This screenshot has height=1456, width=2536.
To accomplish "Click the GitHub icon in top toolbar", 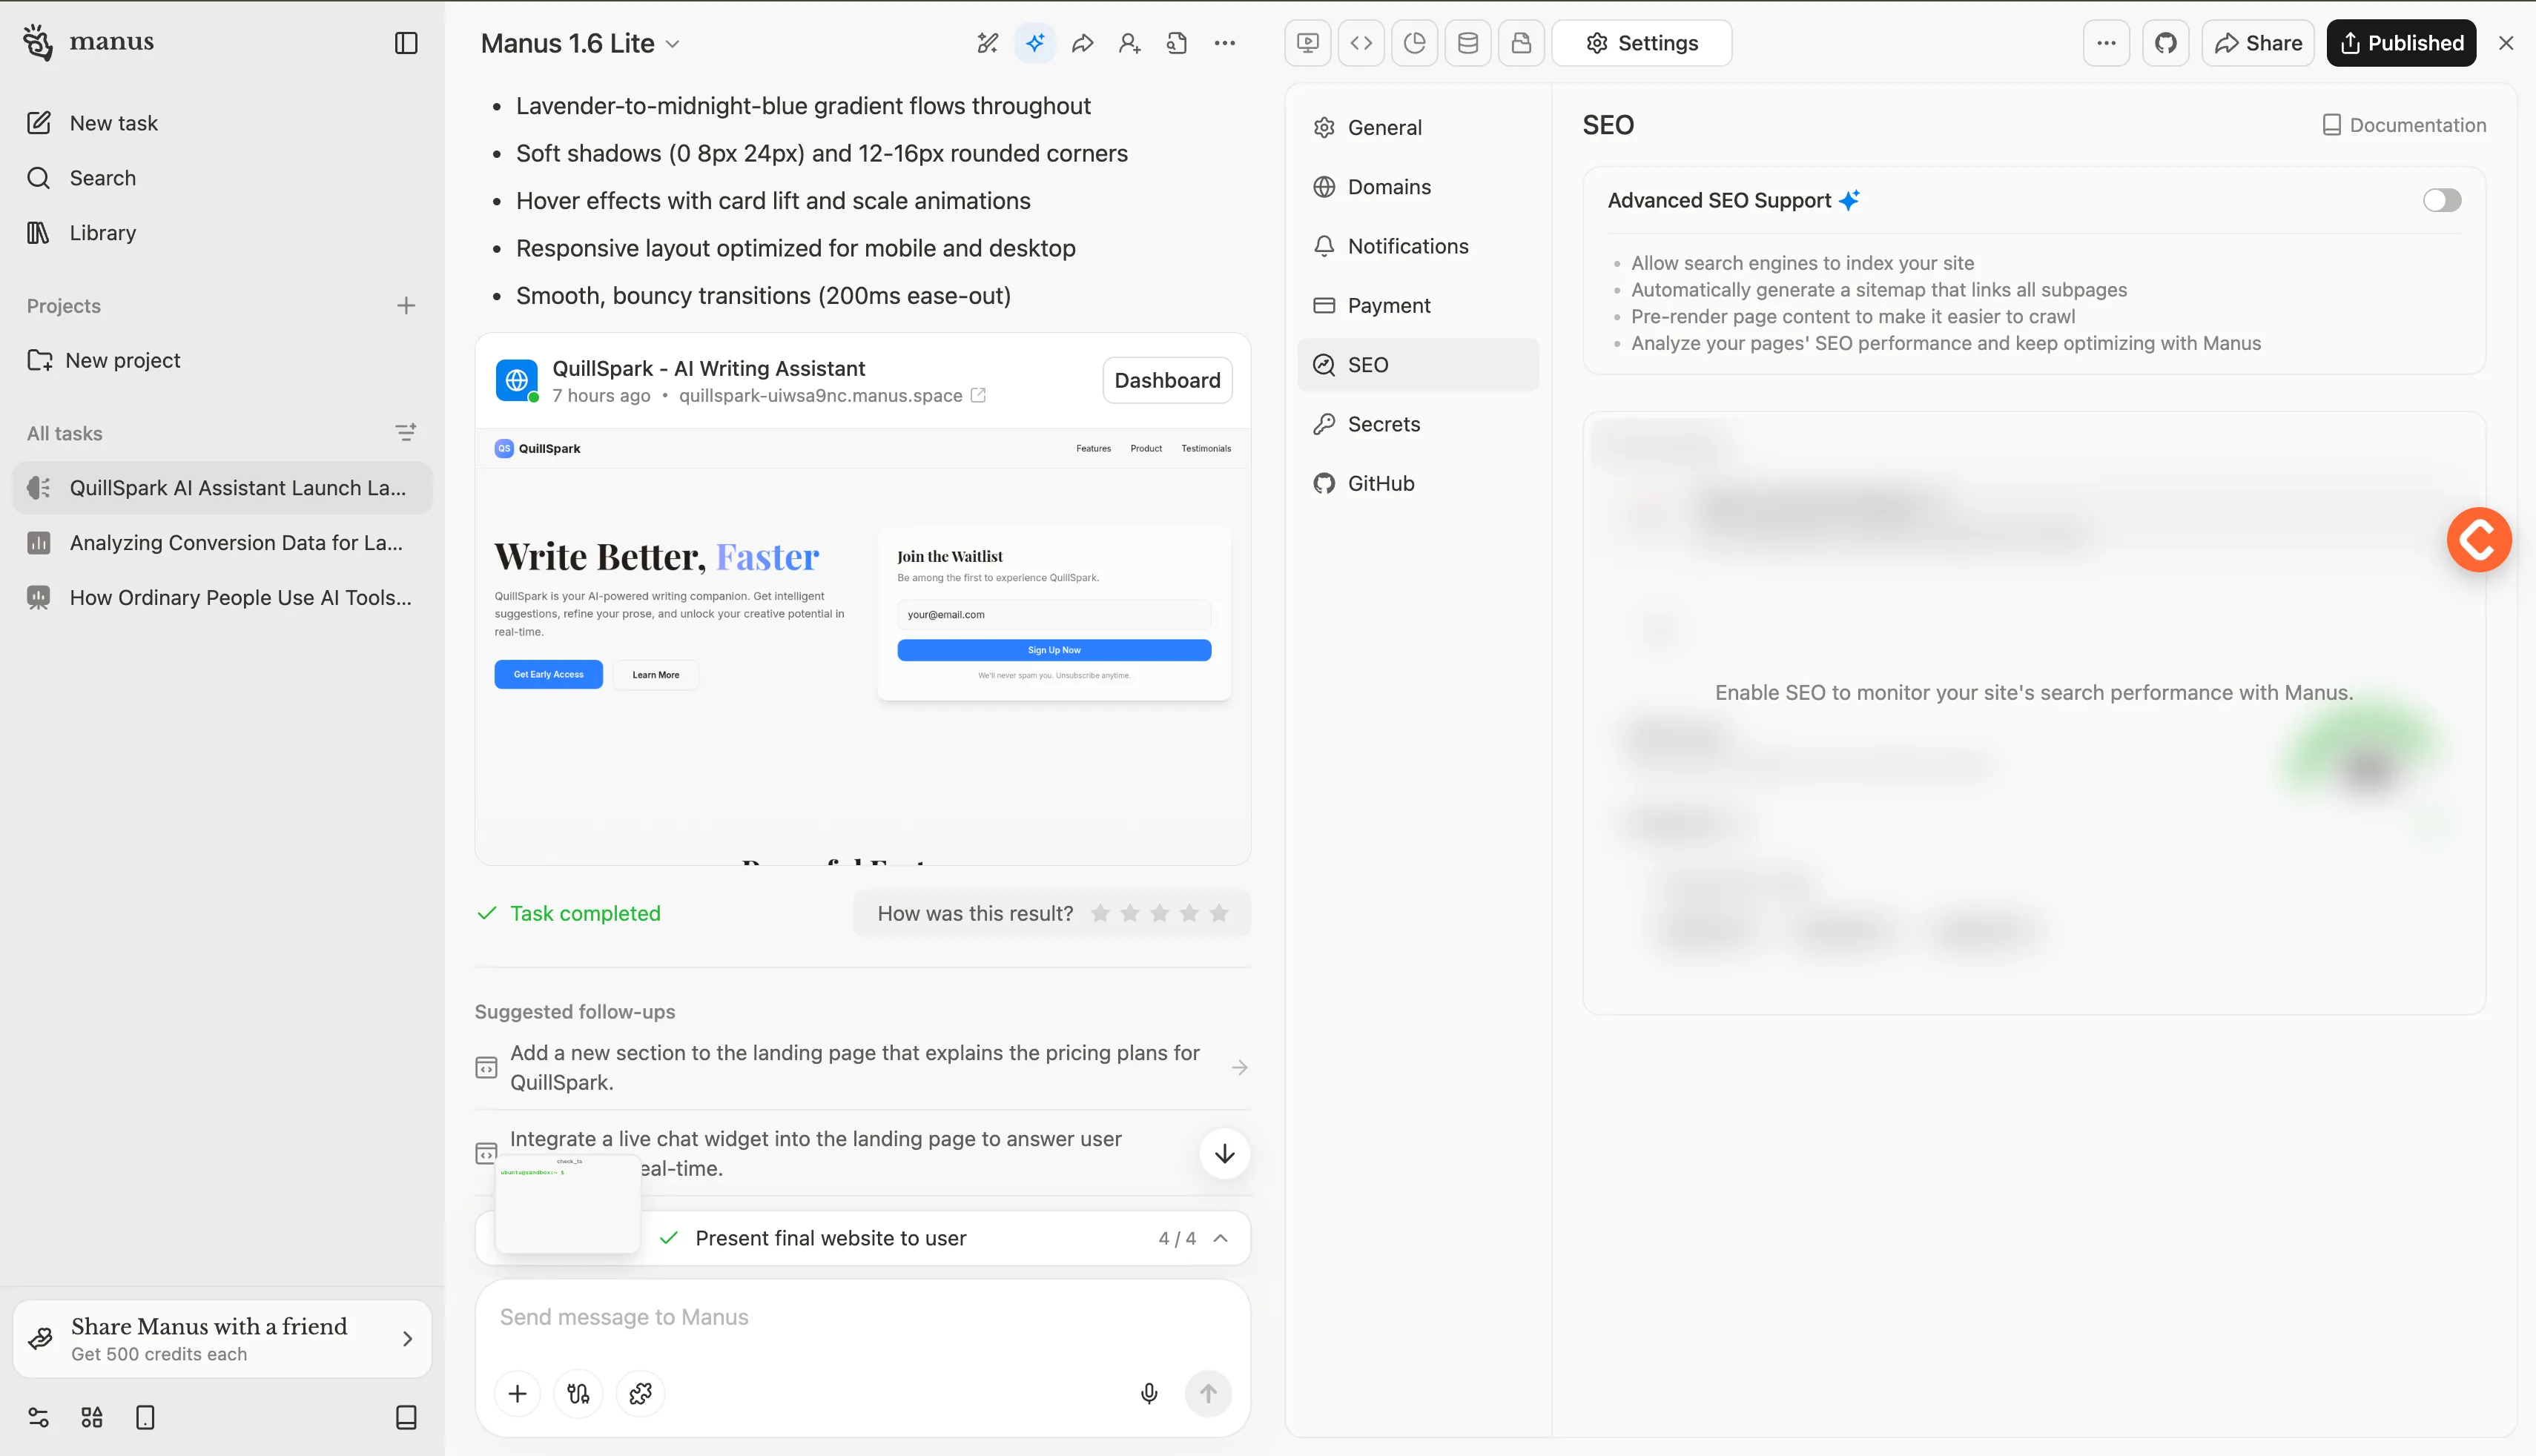I will pos(2165,43).
